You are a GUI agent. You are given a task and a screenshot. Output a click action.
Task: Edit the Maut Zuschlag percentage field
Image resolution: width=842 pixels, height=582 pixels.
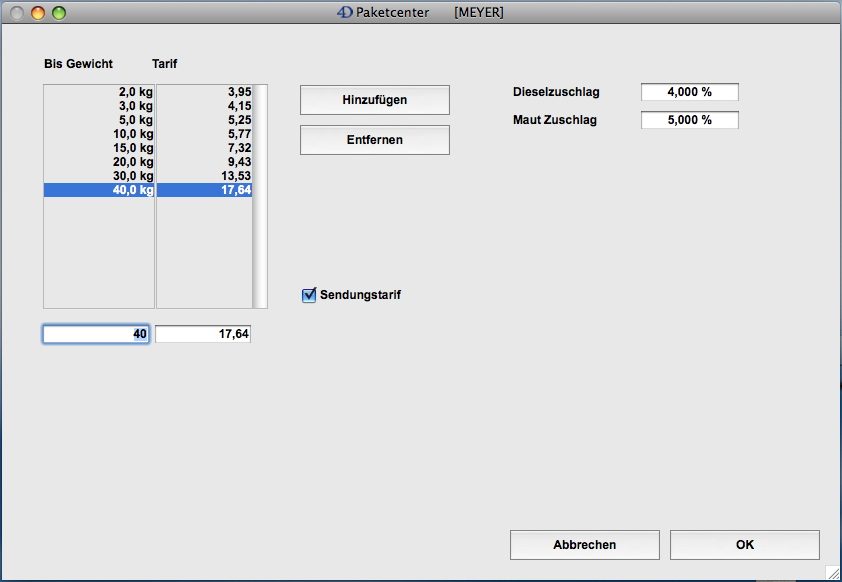[689, 120]
